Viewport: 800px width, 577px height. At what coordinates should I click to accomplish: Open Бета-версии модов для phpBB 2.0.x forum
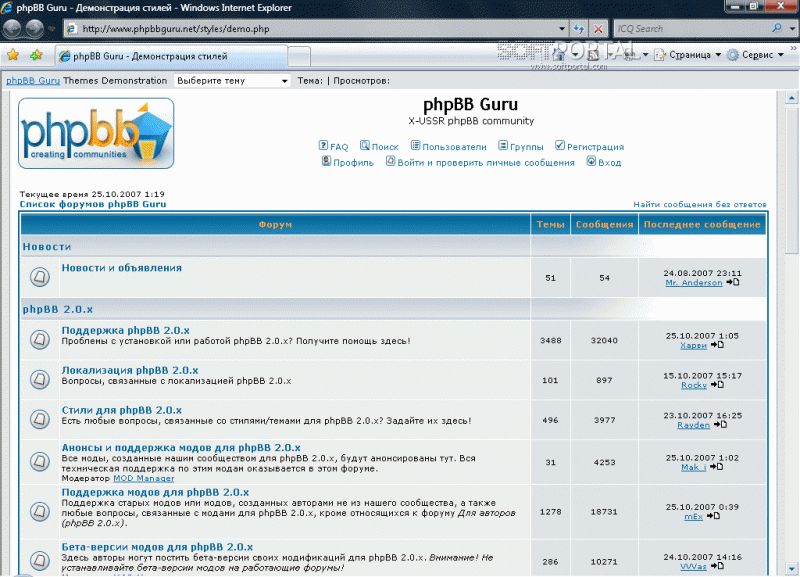point(157,547)
